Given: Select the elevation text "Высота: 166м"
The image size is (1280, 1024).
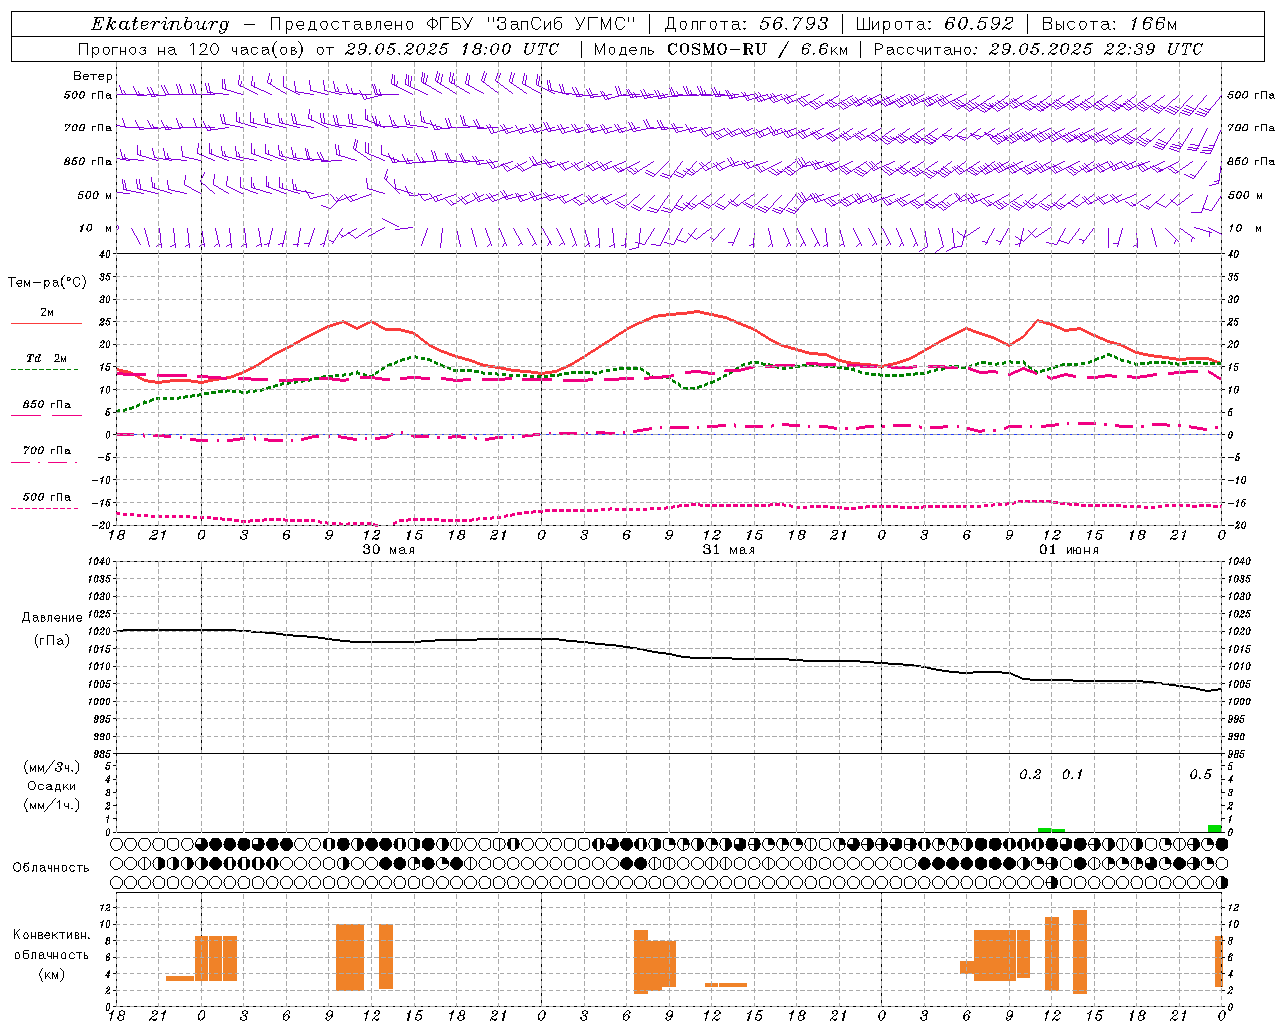Looking at the screenshot, I should click(x=1109, y=24).
